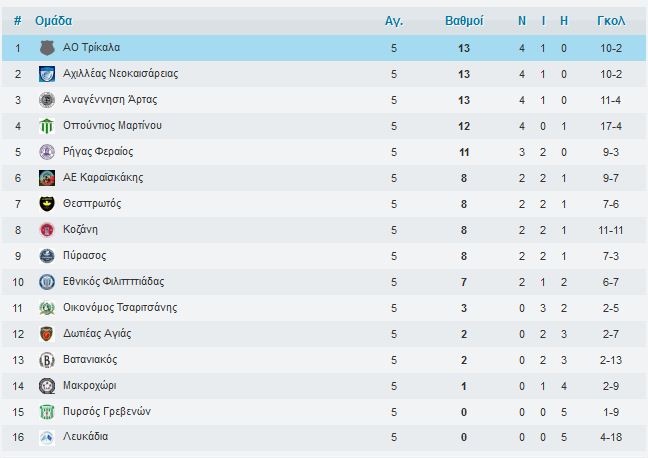Open the Εθνικός Φιλιππιάδας team page
The height and width of the screenshot is (458, 648).
114,282
